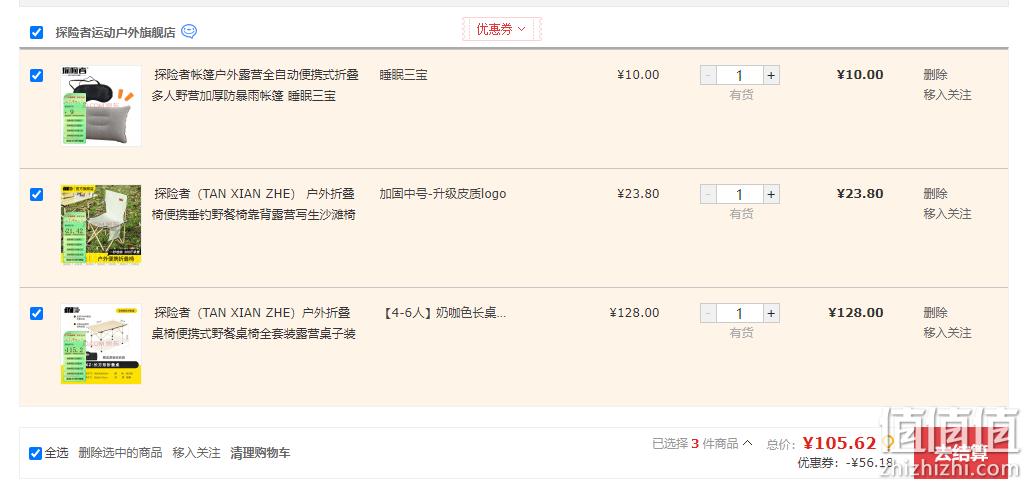Delete the 睡眠三宝 item with 删除
The width and height of the screenshot is (1029, 486).
935,75
